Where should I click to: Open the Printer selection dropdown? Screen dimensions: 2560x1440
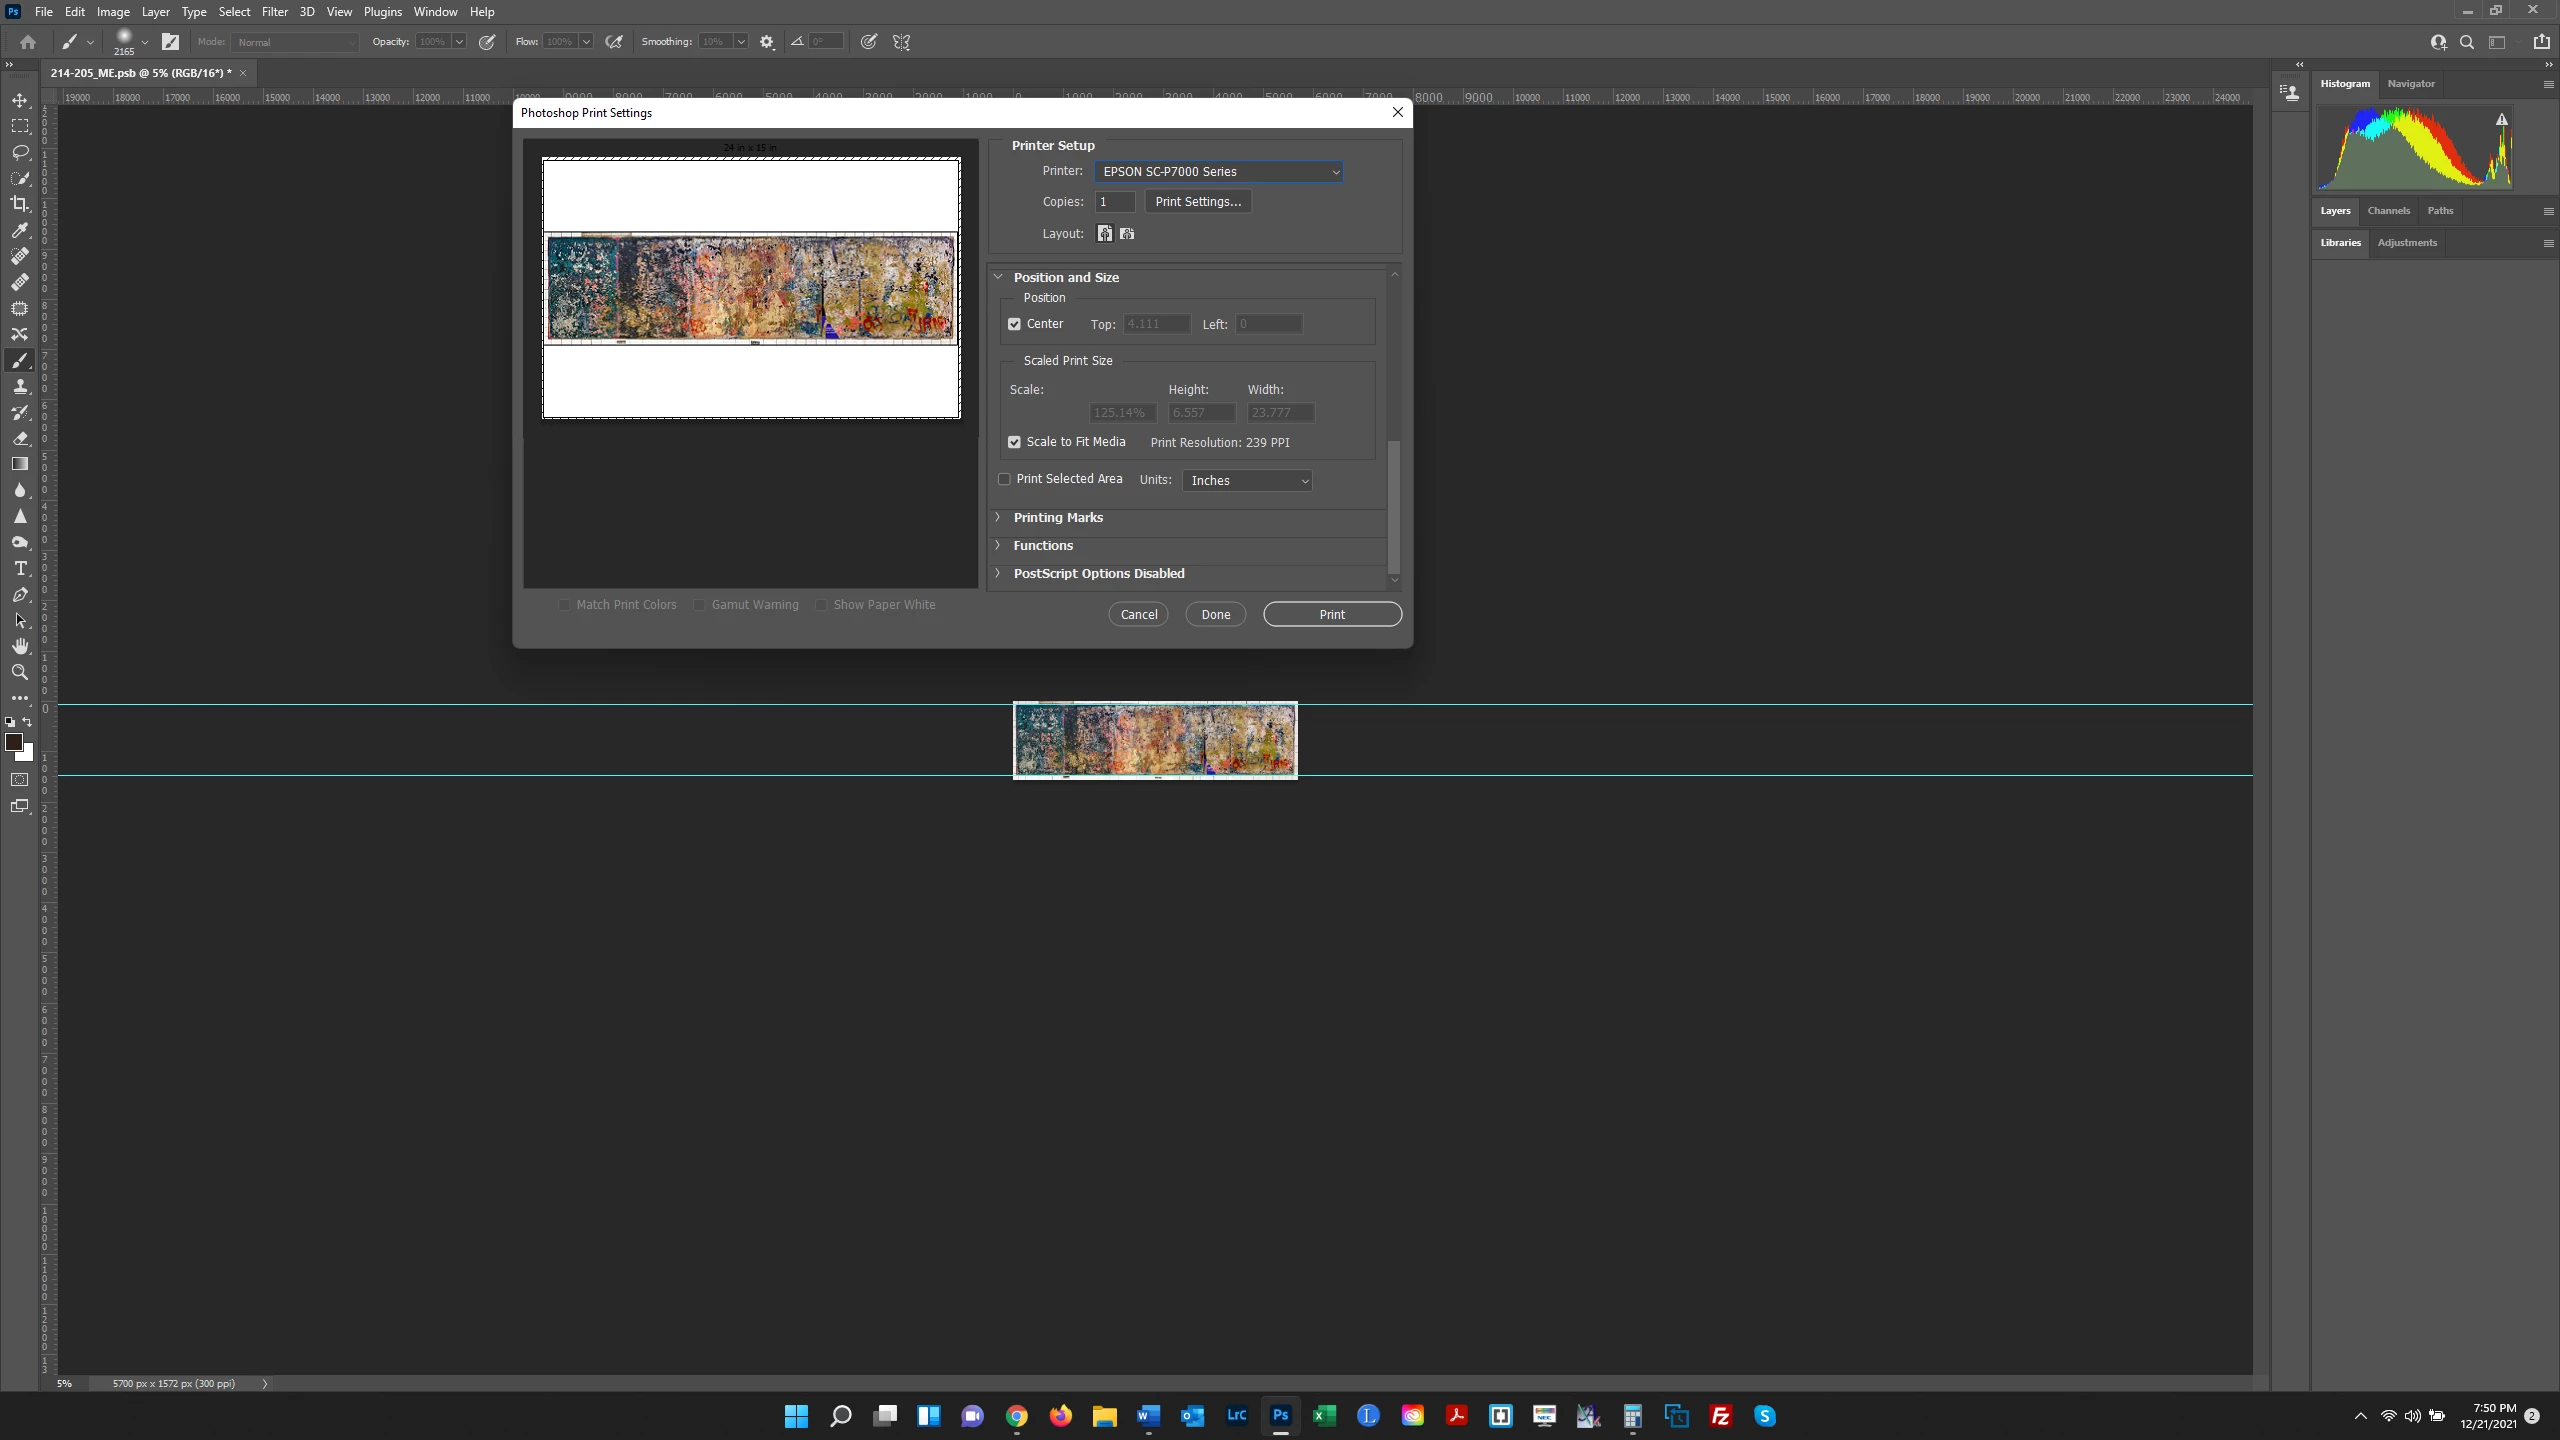[x=1217, y=172]
